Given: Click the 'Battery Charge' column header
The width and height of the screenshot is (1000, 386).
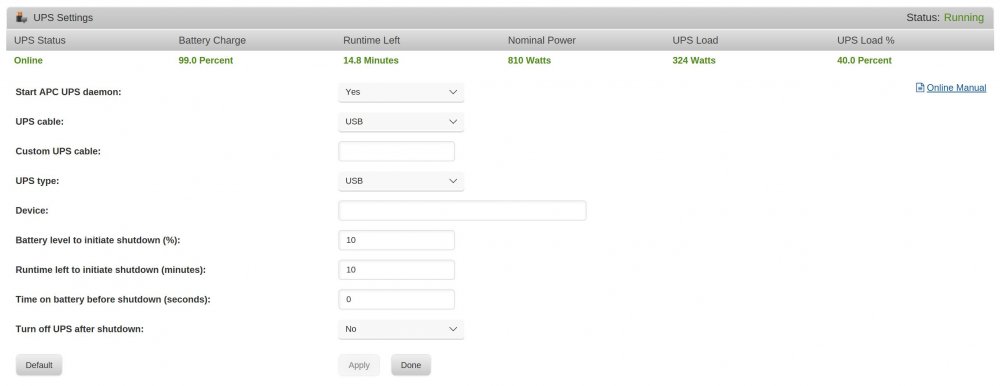Looking at the screenshot, I should [212, 40].
